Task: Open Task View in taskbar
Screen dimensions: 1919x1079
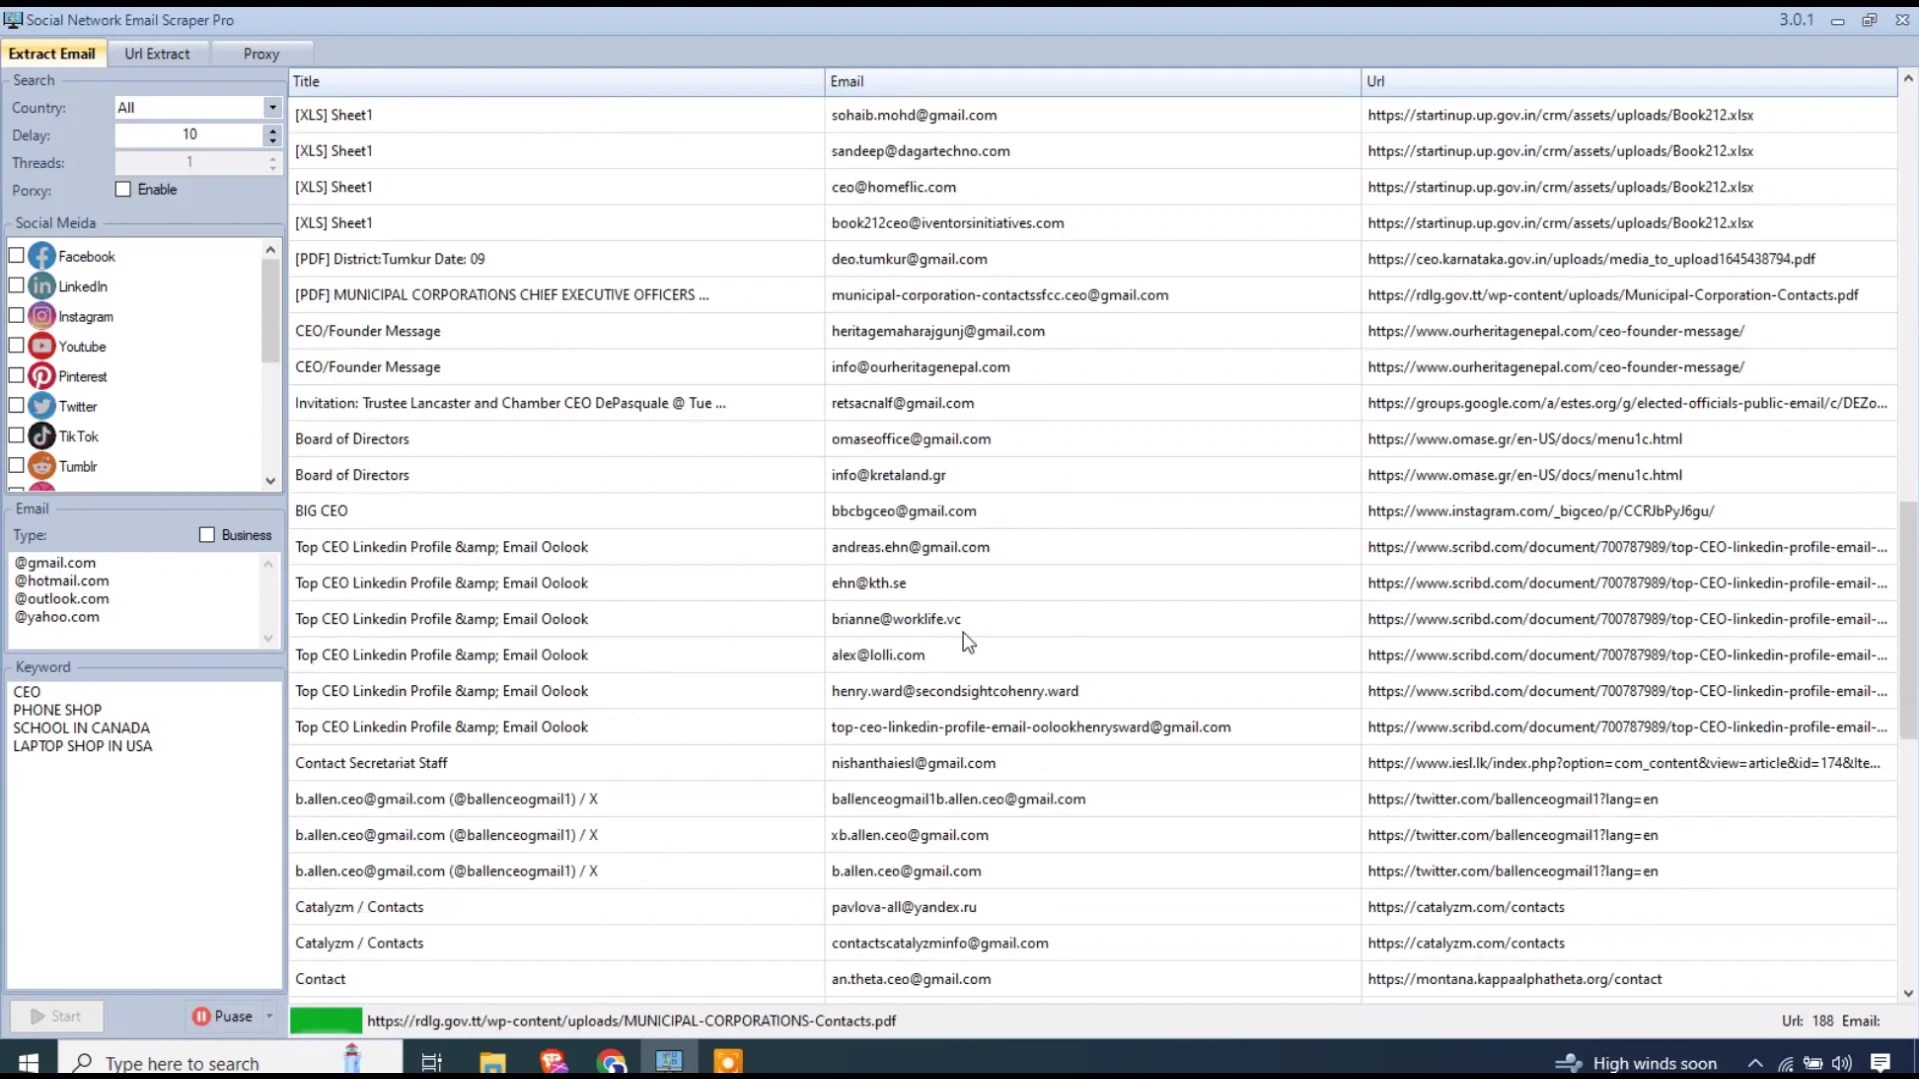Action: pos(432,1062)
